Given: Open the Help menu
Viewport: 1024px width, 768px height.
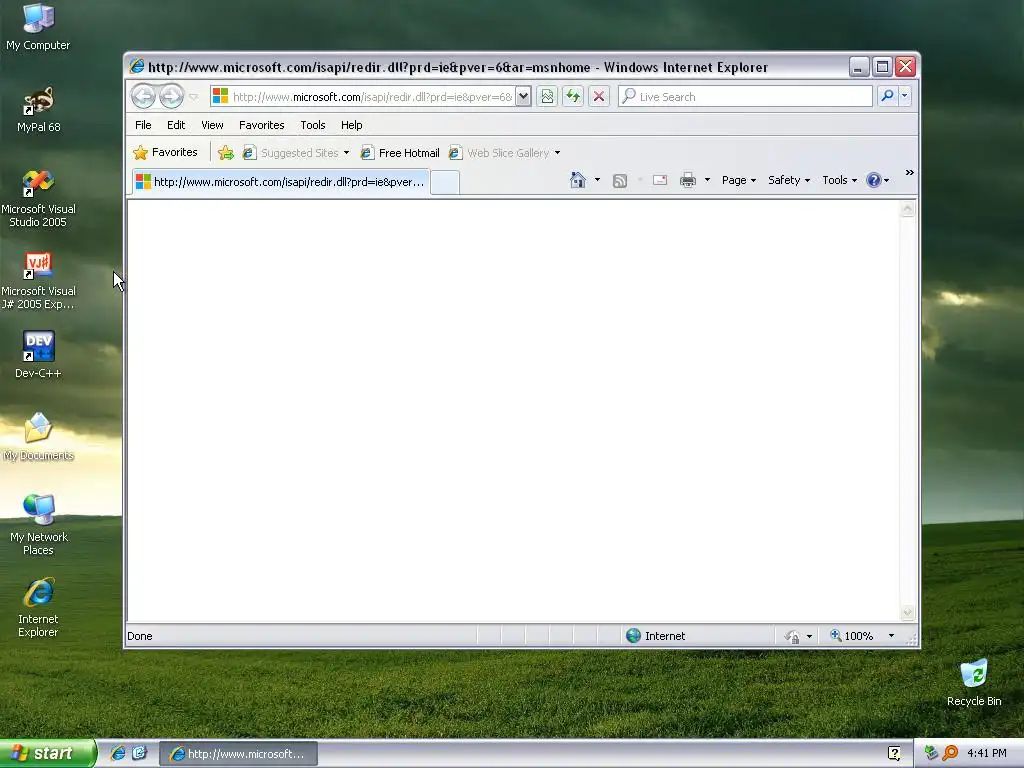Looking at the screenshot, I should click(351, 125).
